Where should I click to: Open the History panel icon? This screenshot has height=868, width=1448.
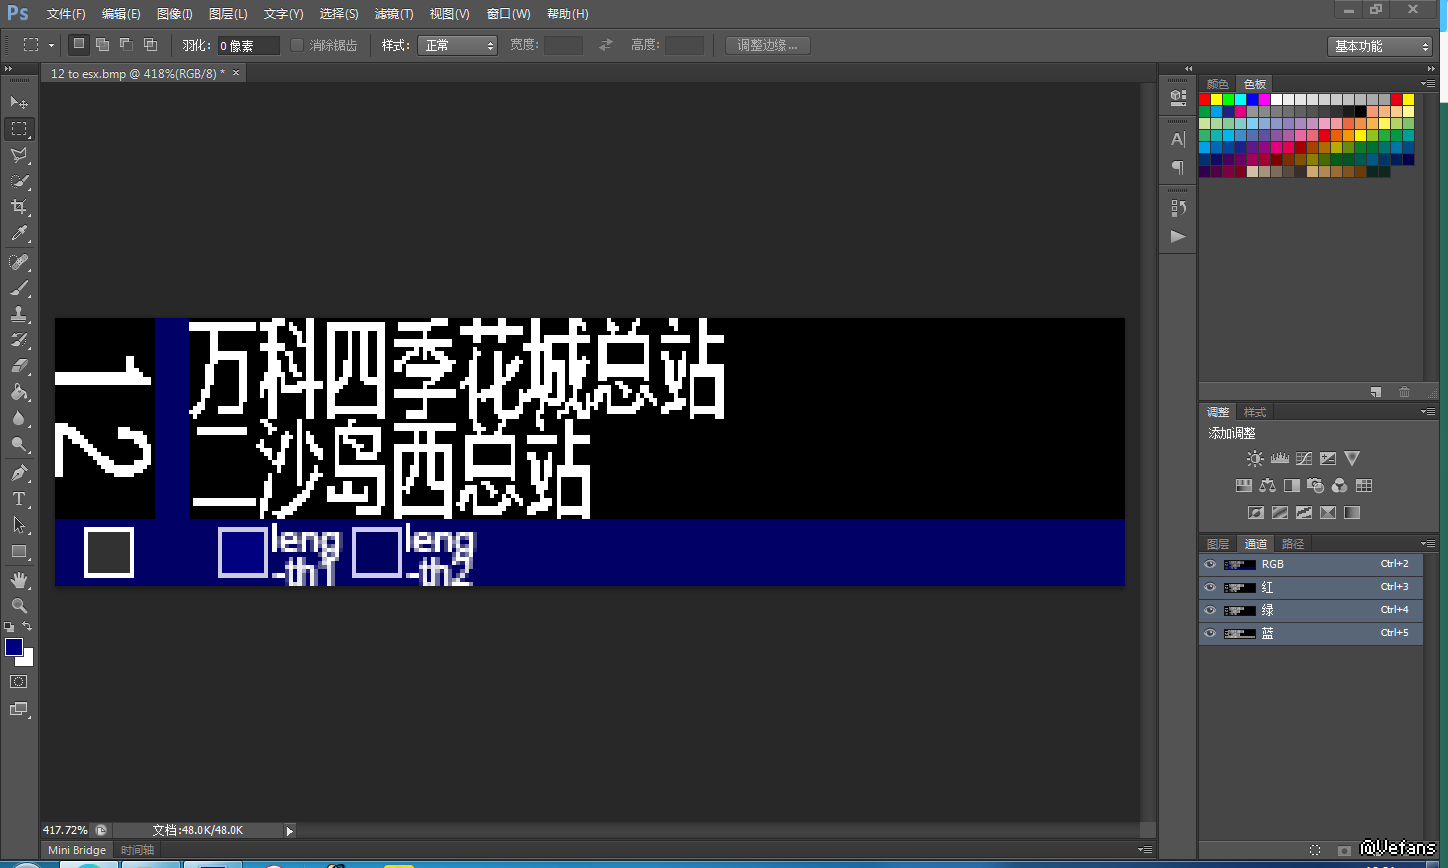(1178, 208)
